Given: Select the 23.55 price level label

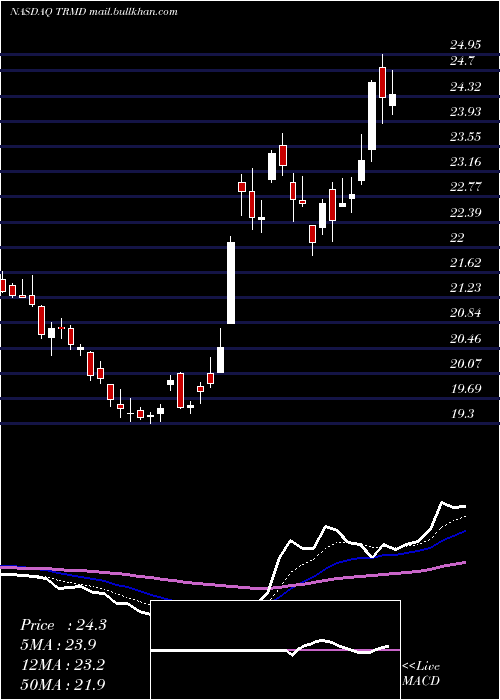Looking at the screenshot, I should tap(465, 137).
